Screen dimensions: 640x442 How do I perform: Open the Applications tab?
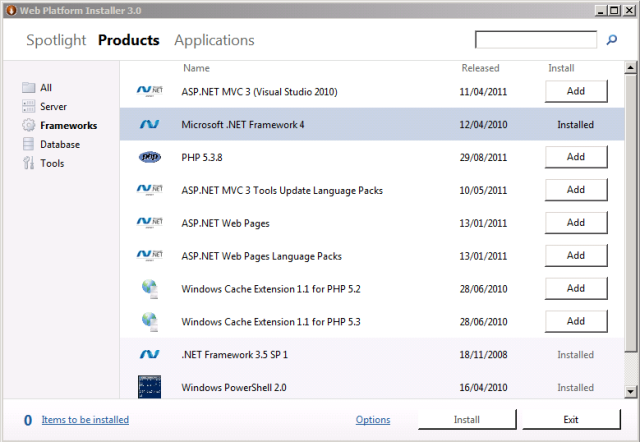click(214, 41)
